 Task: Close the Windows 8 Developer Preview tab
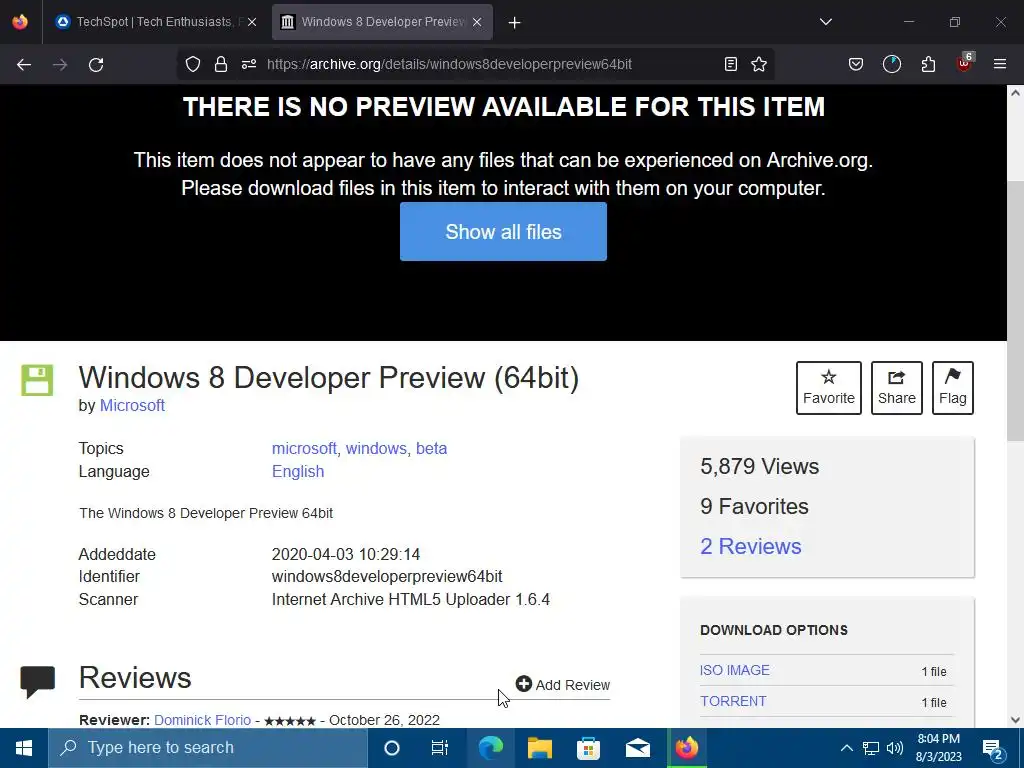point(477,22)
